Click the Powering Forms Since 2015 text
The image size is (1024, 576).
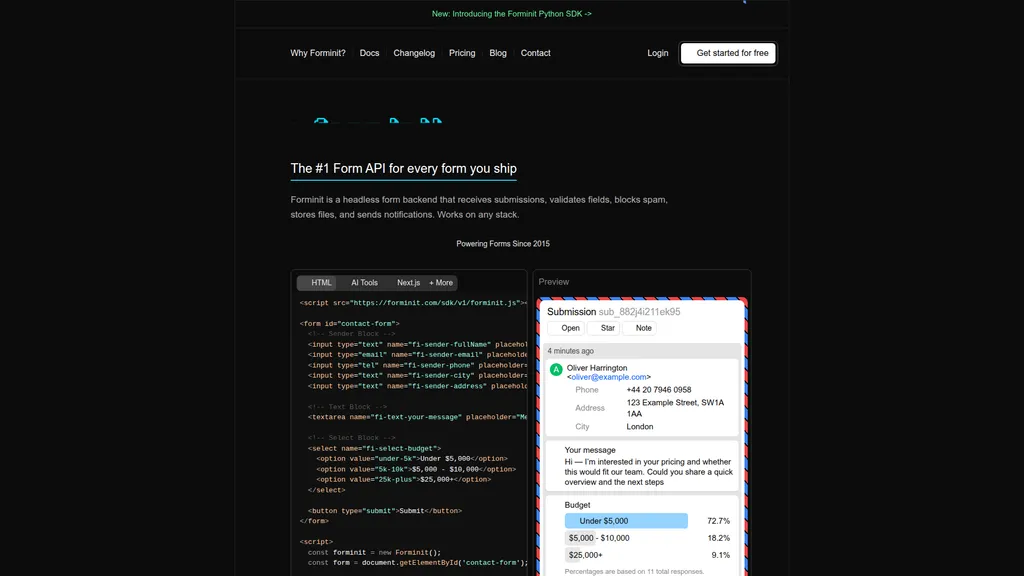point(503,244)
